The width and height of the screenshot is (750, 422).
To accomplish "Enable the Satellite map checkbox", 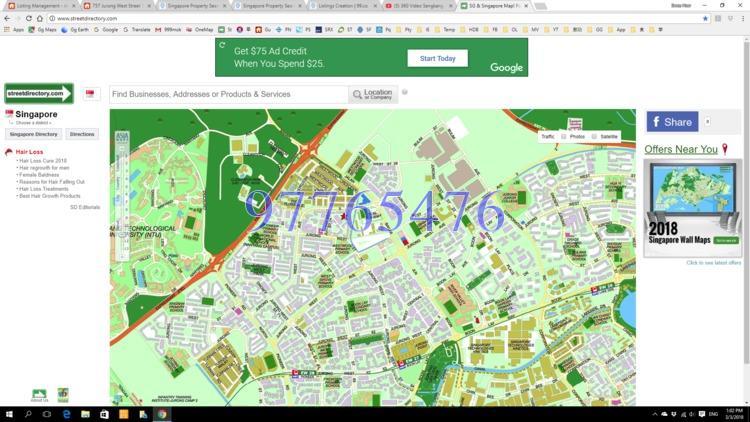I will pos(594,137).
